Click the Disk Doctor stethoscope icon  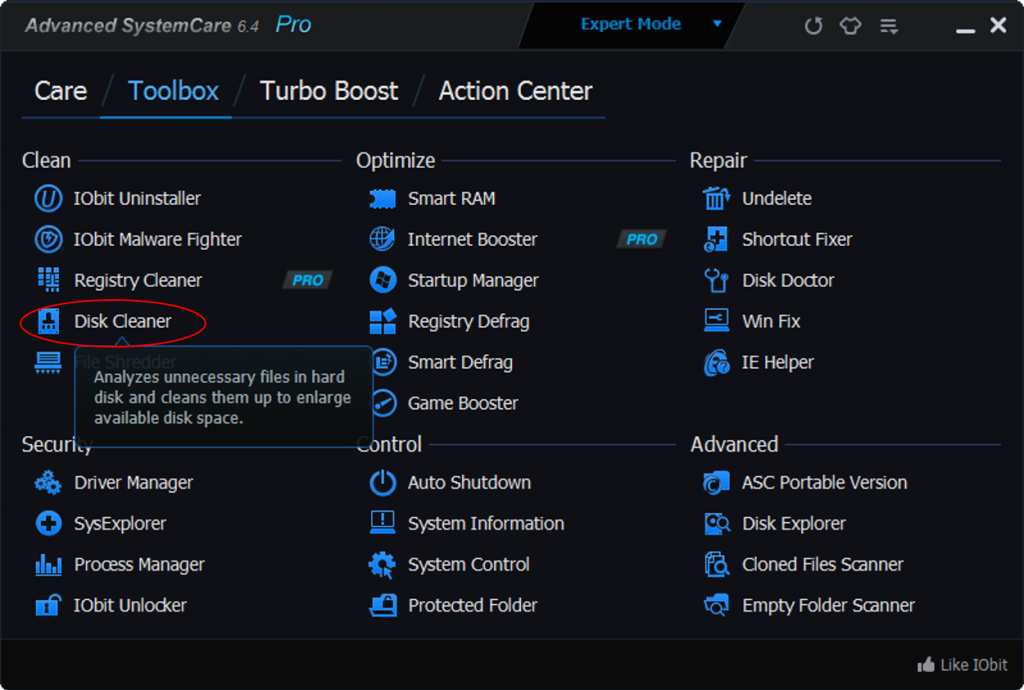[716, 280]
